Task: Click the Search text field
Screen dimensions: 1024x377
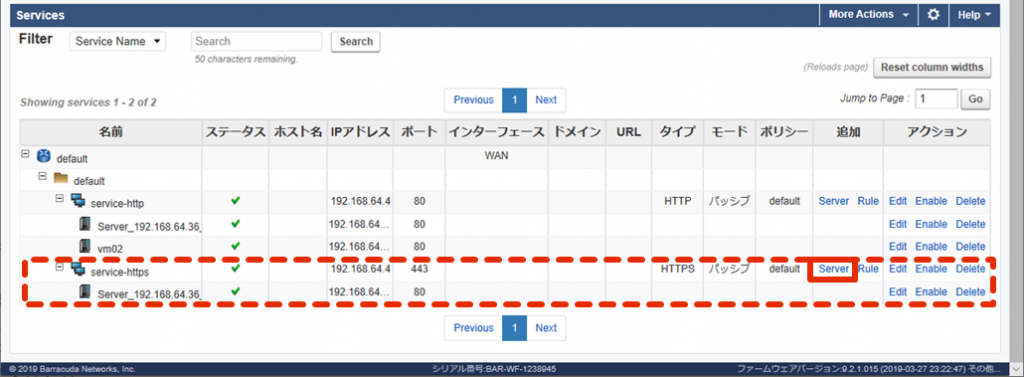Action: (x=257, y=41)
